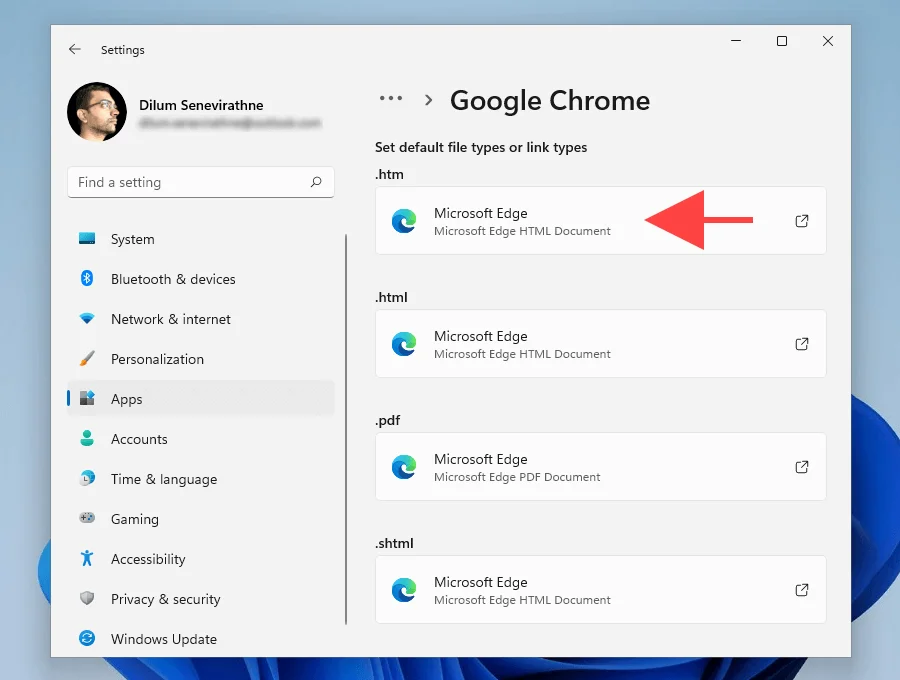Open Bluetooth & devices settings
Image resolution: width=900 pixels, height=680 pixels.
click(x=200, y=279)
